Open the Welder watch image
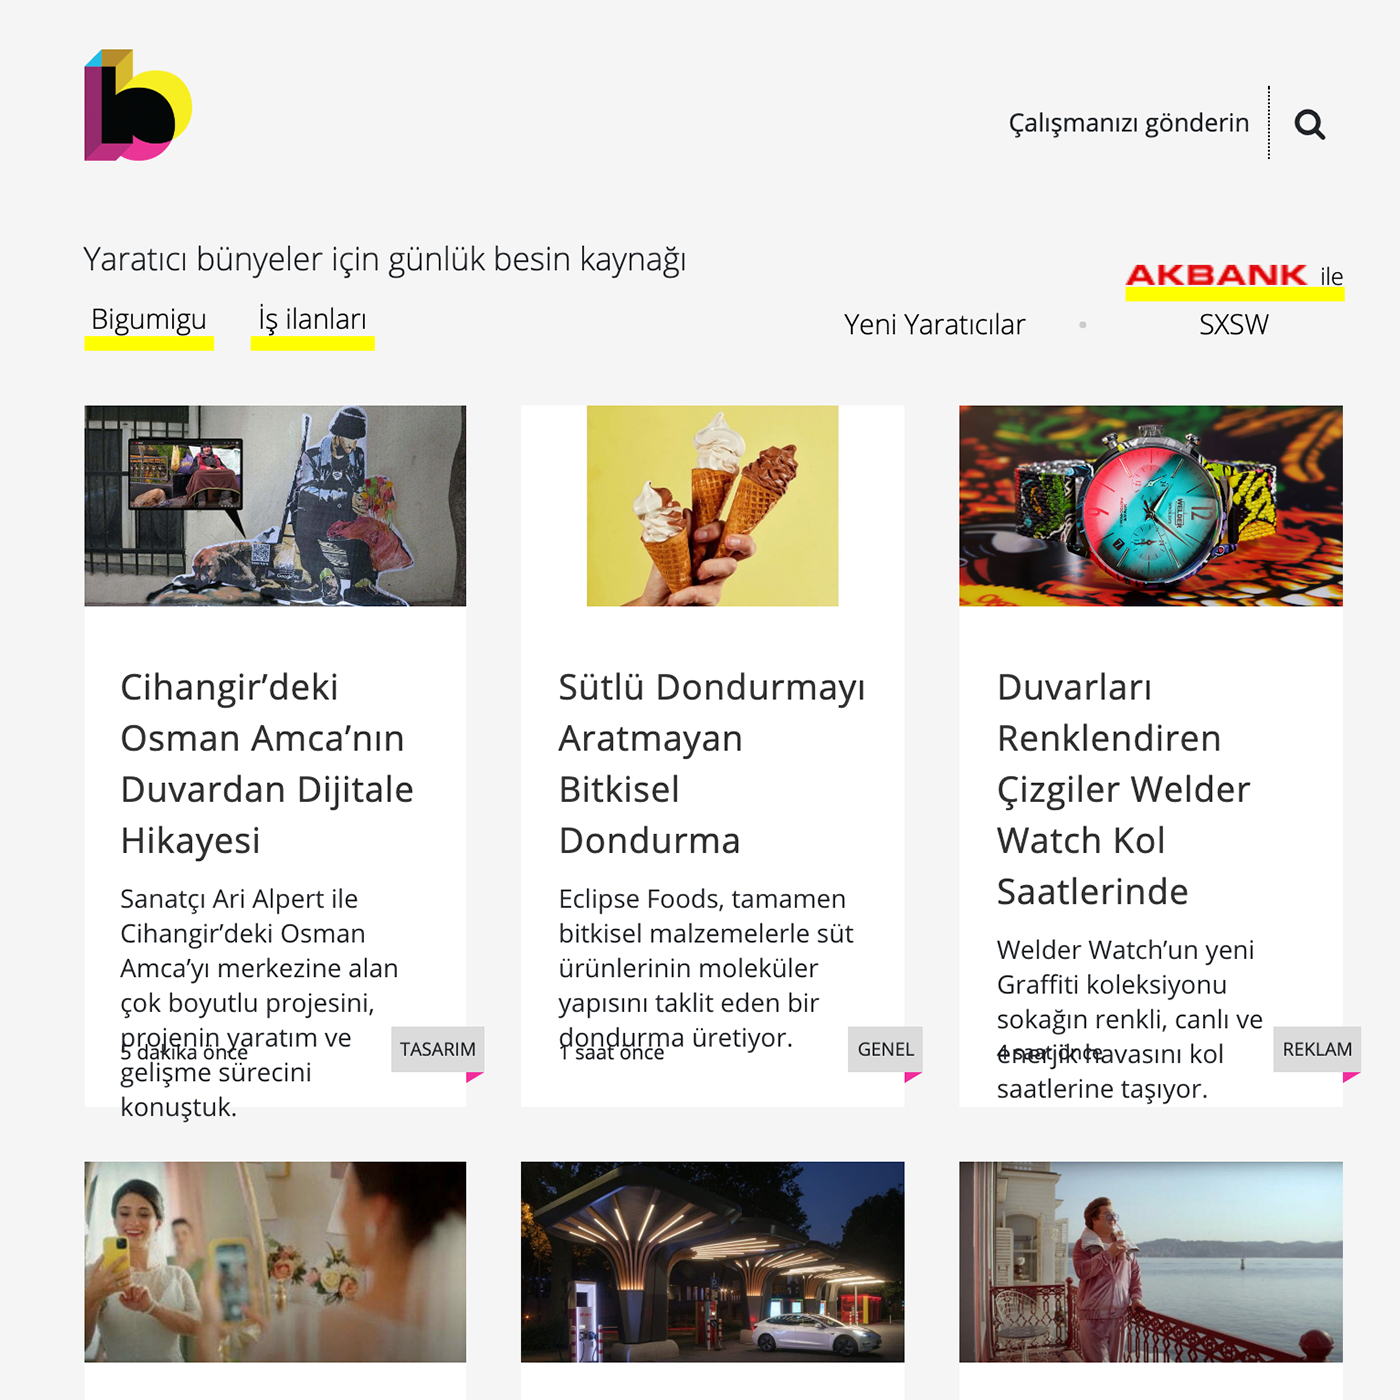The height and width of the screenshot is (1400, 1400). tap(1151, 506)
